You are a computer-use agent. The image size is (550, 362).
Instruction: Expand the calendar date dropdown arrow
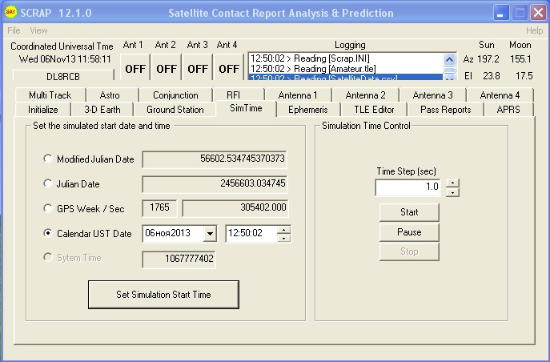210,234
